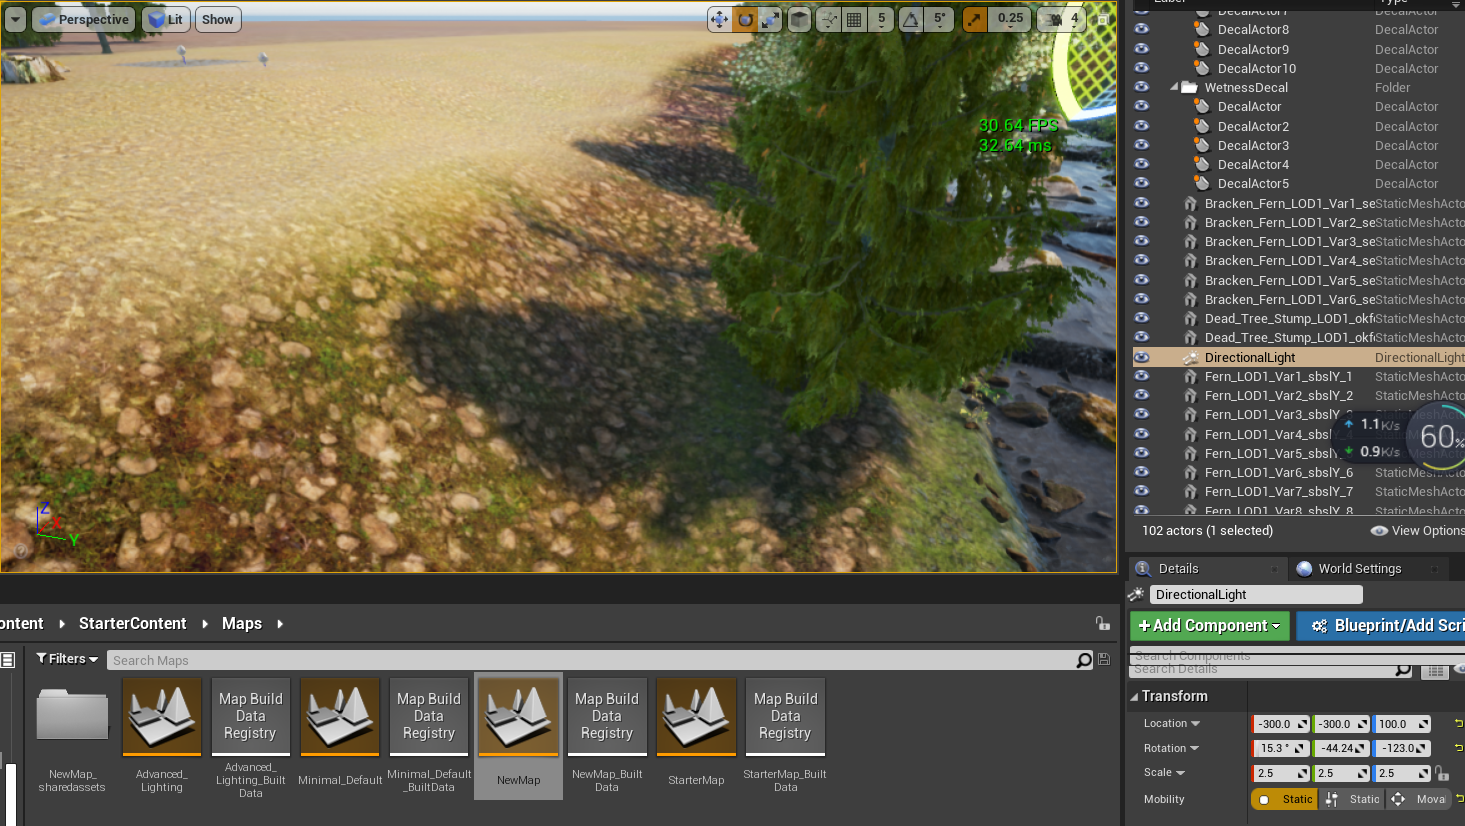1465x826 pixels.
Task: Click the Location X value field
Action: 1281,724
